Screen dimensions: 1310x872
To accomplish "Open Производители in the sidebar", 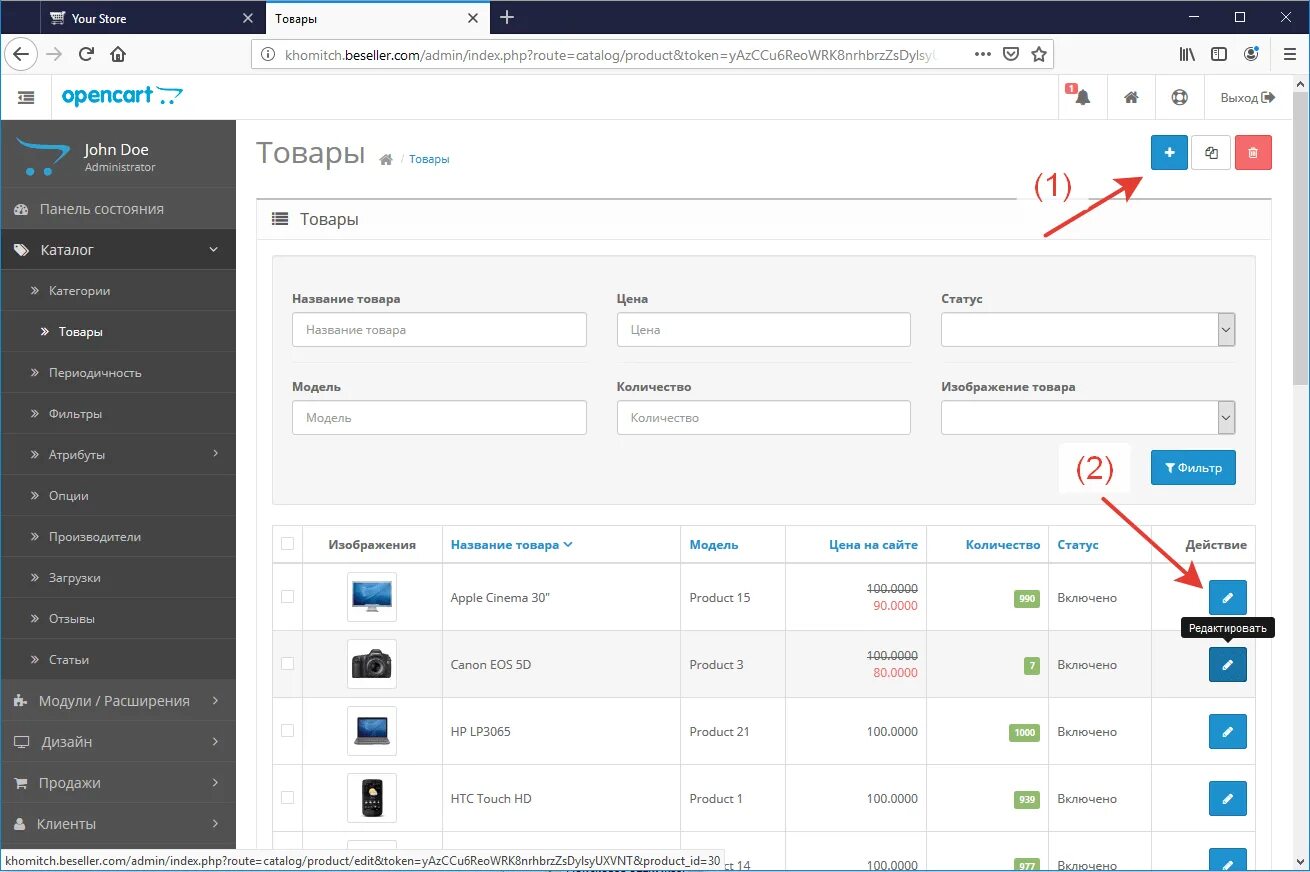I will coord(118,536).
